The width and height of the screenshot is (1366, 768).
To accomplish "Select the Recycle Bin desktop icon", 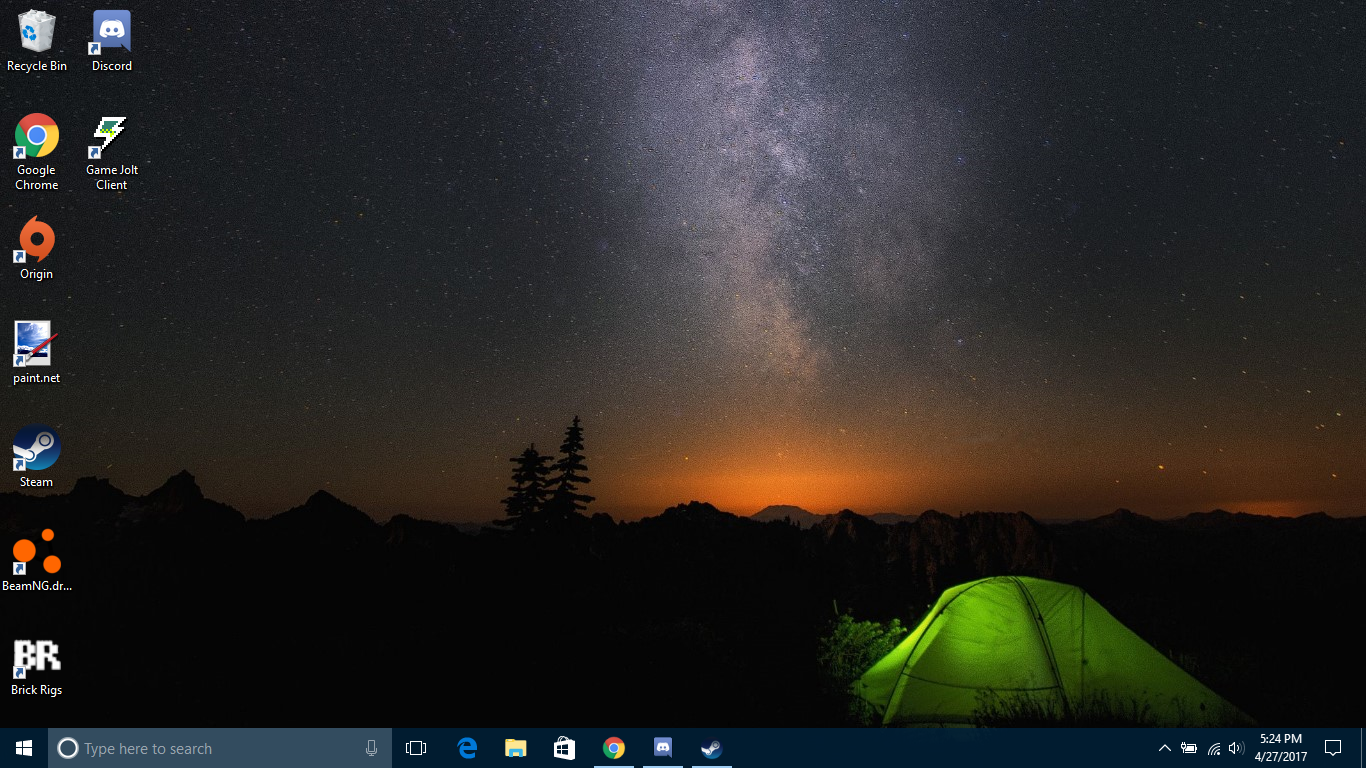I will click(37, 41).
